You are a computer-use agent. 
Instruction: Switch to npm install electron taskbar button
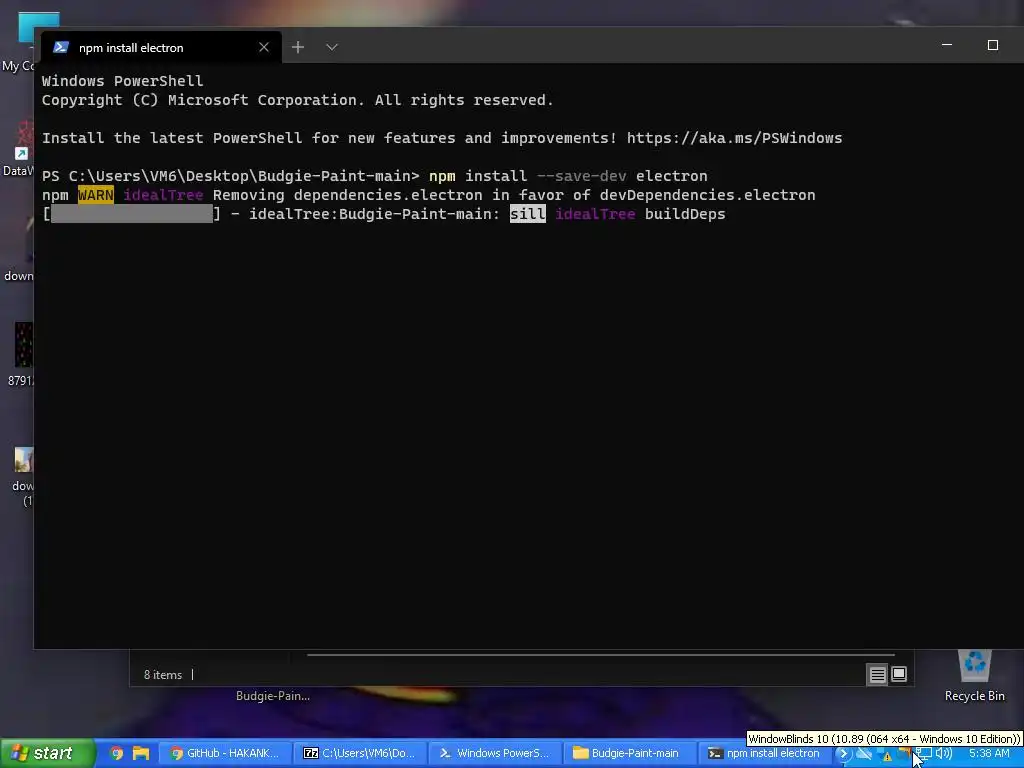coord(765,753)
